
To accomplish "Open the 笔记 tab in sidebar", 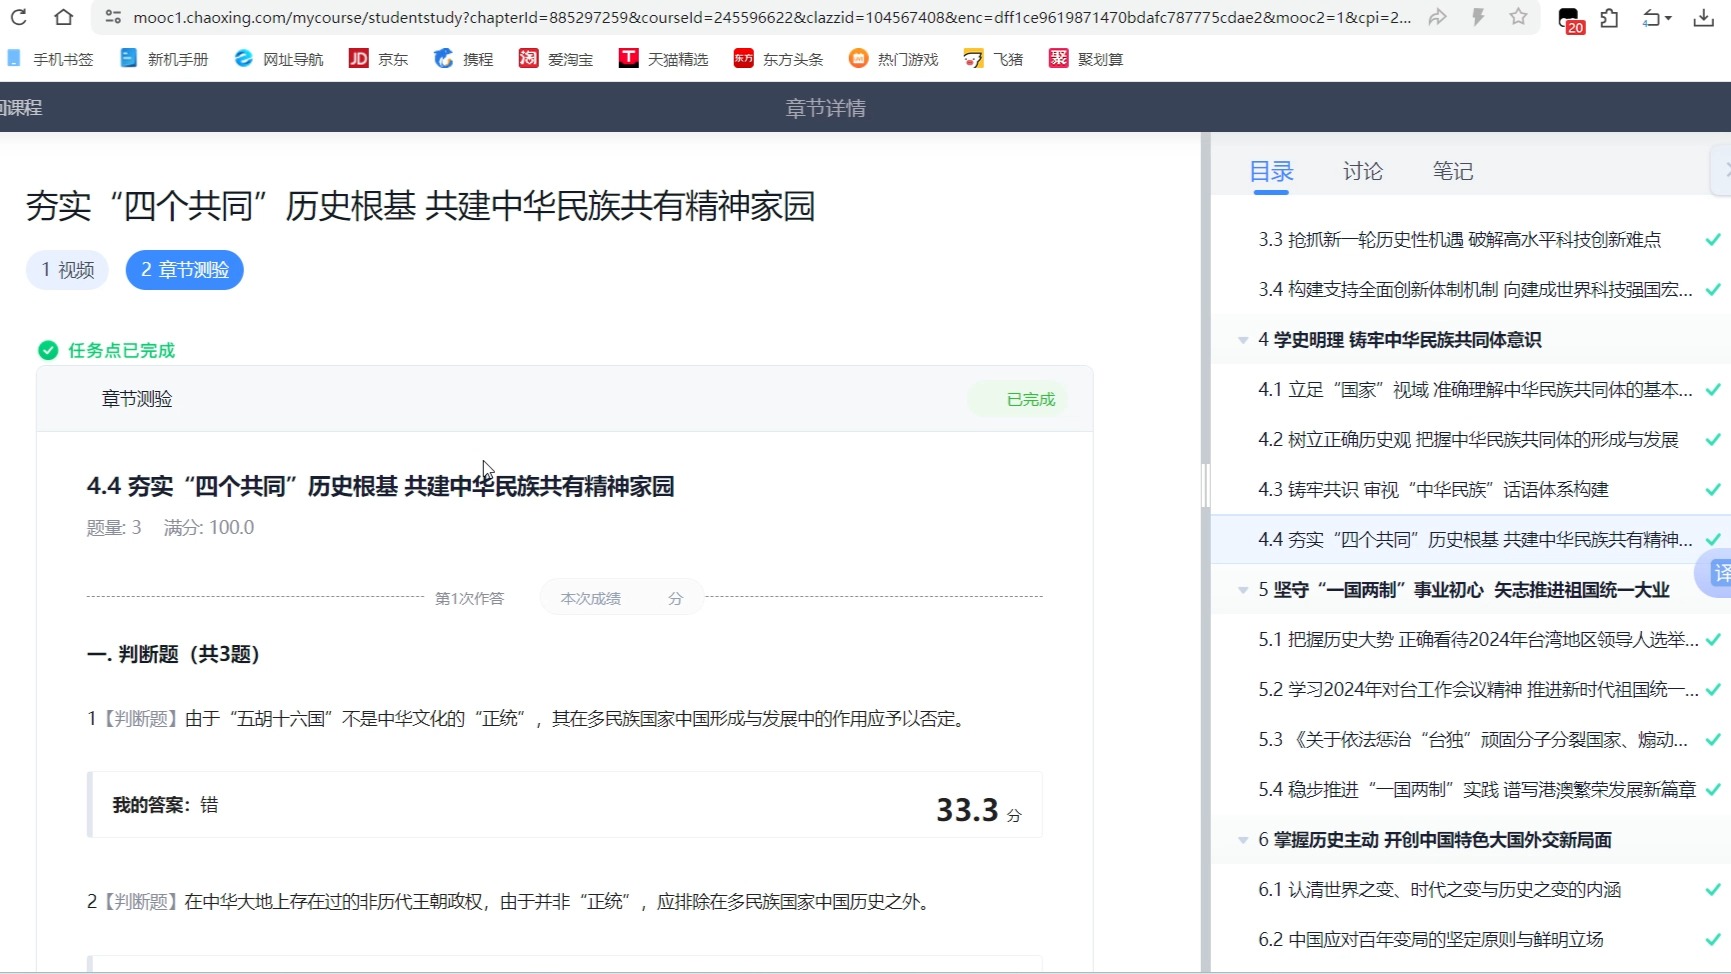I will (x=1452, y=171).
